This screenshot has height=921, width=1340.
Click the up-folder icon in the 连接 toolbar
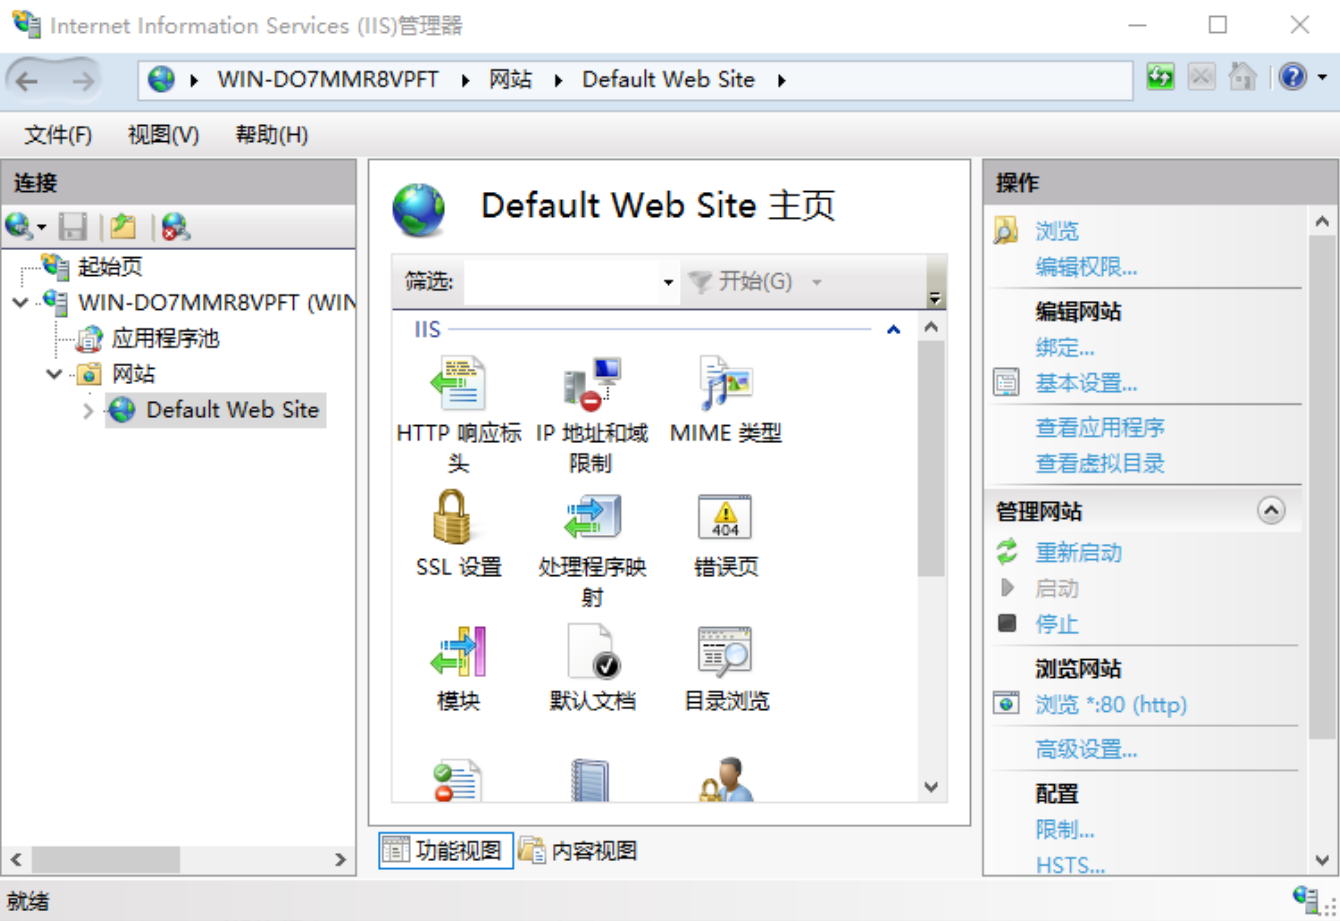124,227
